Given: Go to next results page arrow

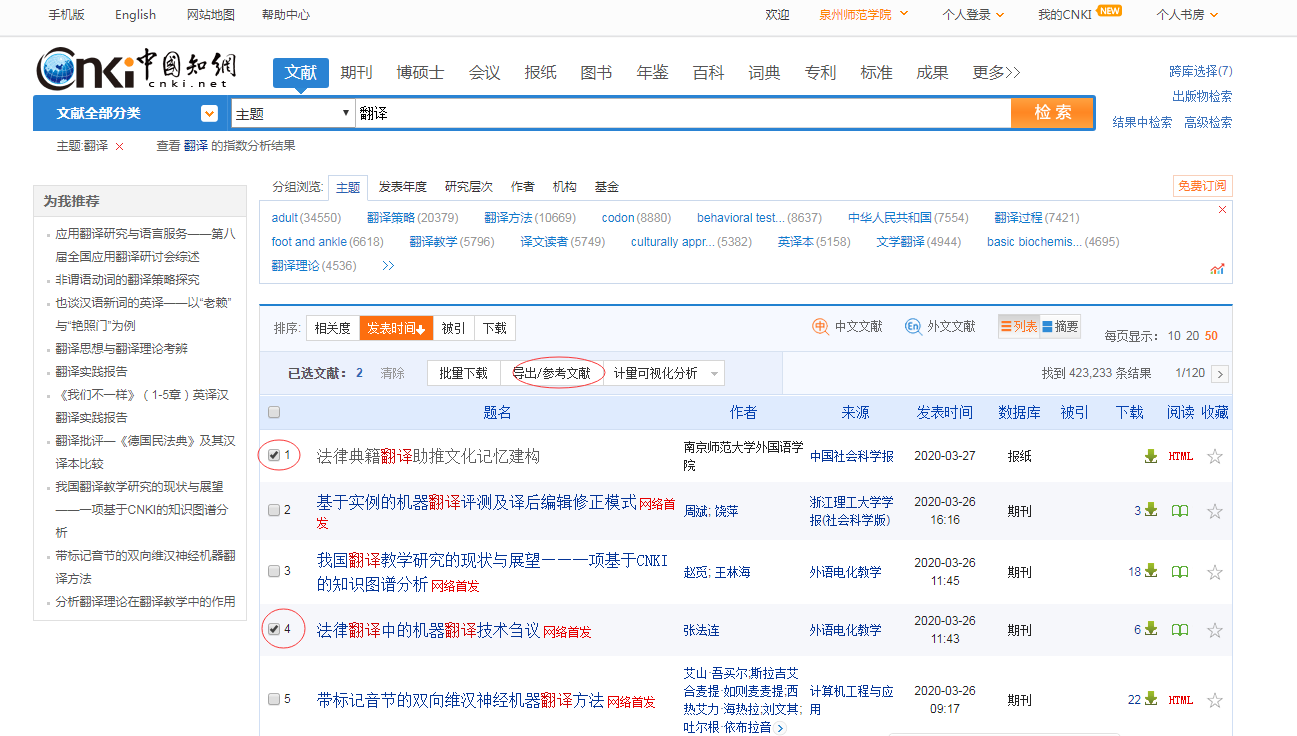Looking at the screenshot, I should pyautogui.click(x=1219, y=374).
